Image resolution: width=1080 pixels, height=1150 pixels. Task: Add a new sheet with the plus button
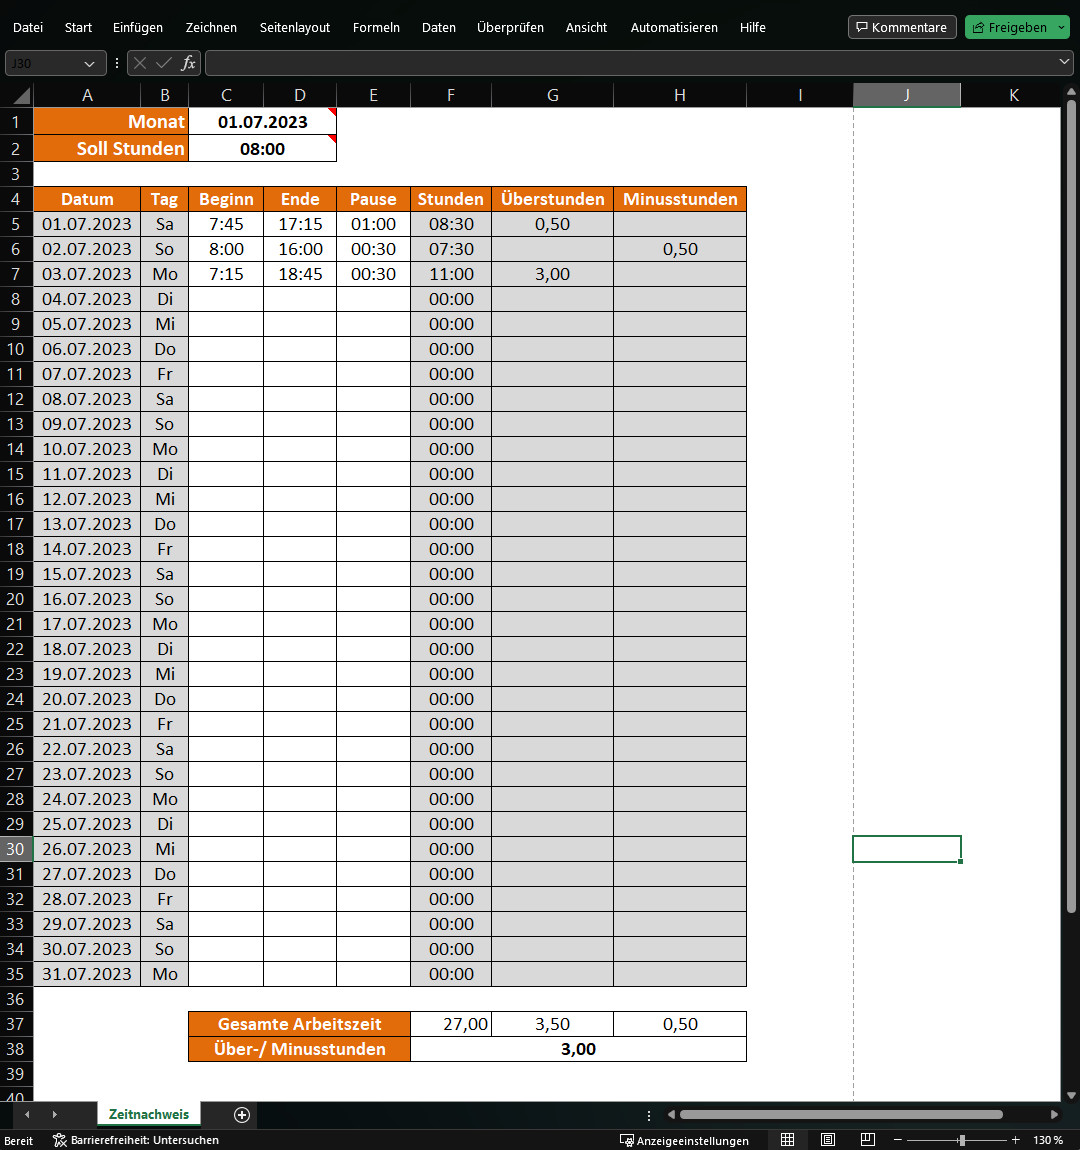tap(241, 1114)
